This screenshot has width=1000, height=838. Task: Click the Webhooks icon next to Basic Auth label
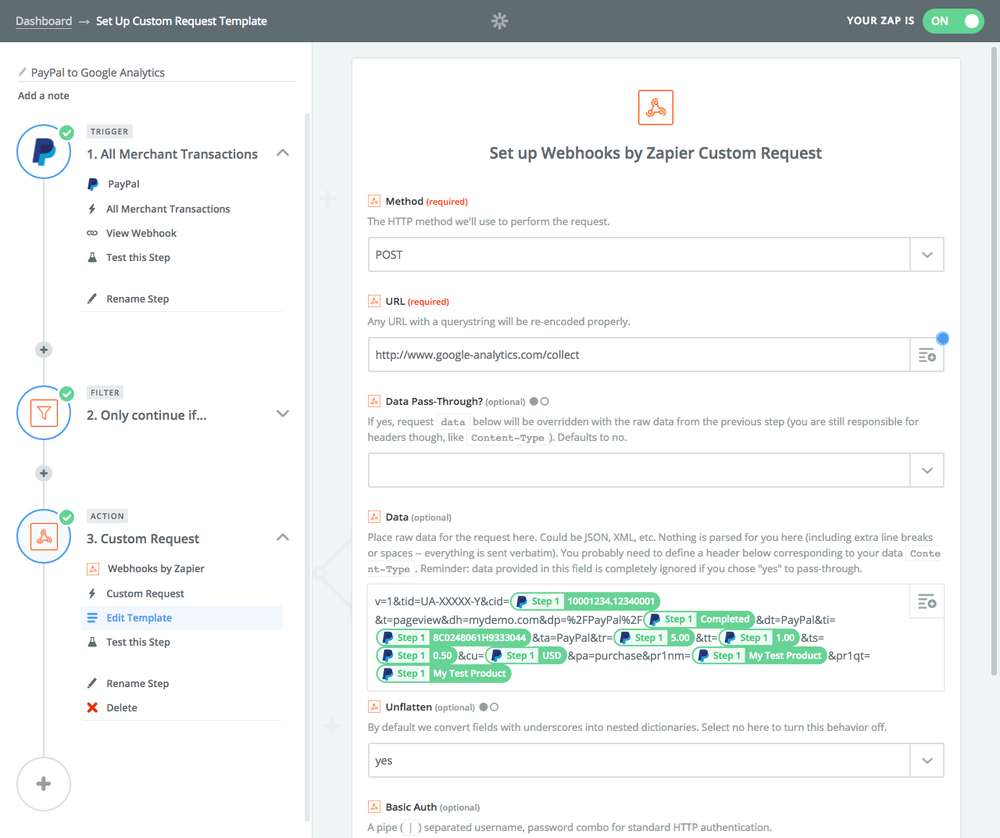pyautogui.click(x=374, y=807)
